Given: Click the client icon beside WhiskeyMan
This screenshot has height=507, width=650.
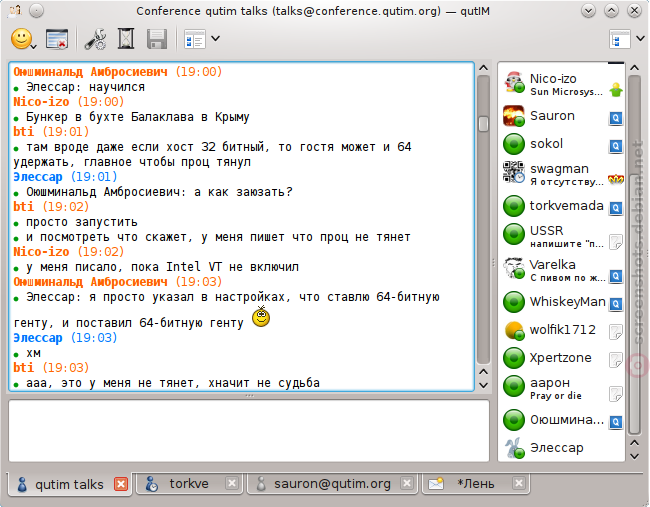Looking at the screenshot, I should [616, 304].
